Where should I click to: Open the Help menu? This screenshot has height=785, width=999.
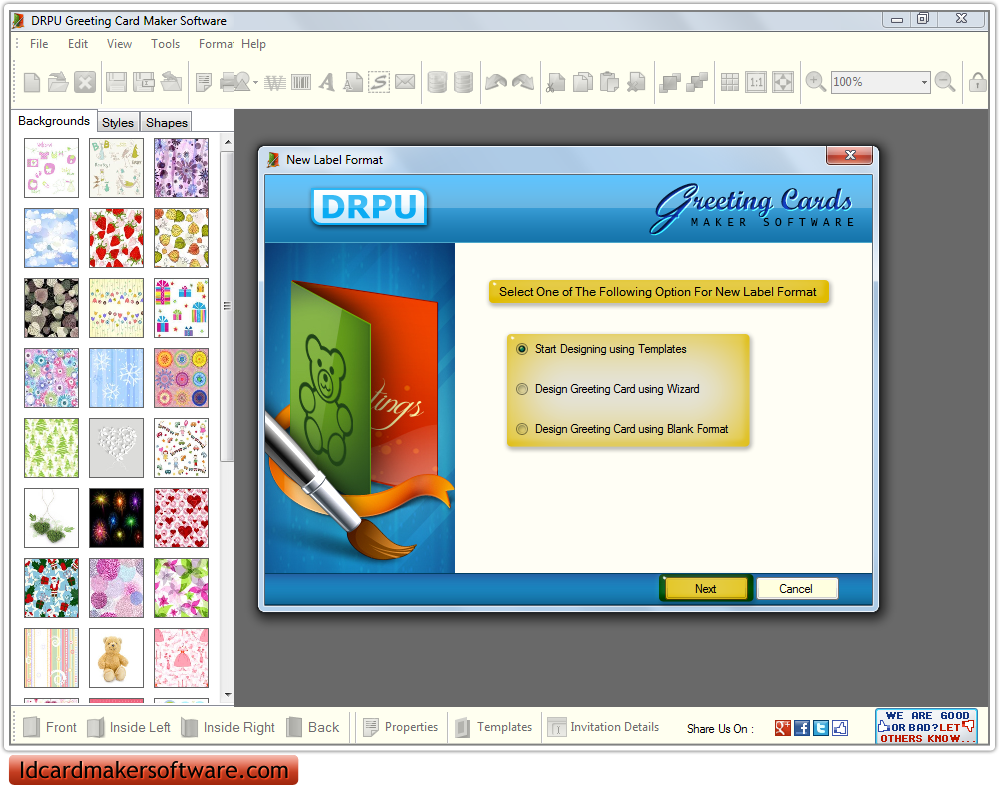[253, 44]
